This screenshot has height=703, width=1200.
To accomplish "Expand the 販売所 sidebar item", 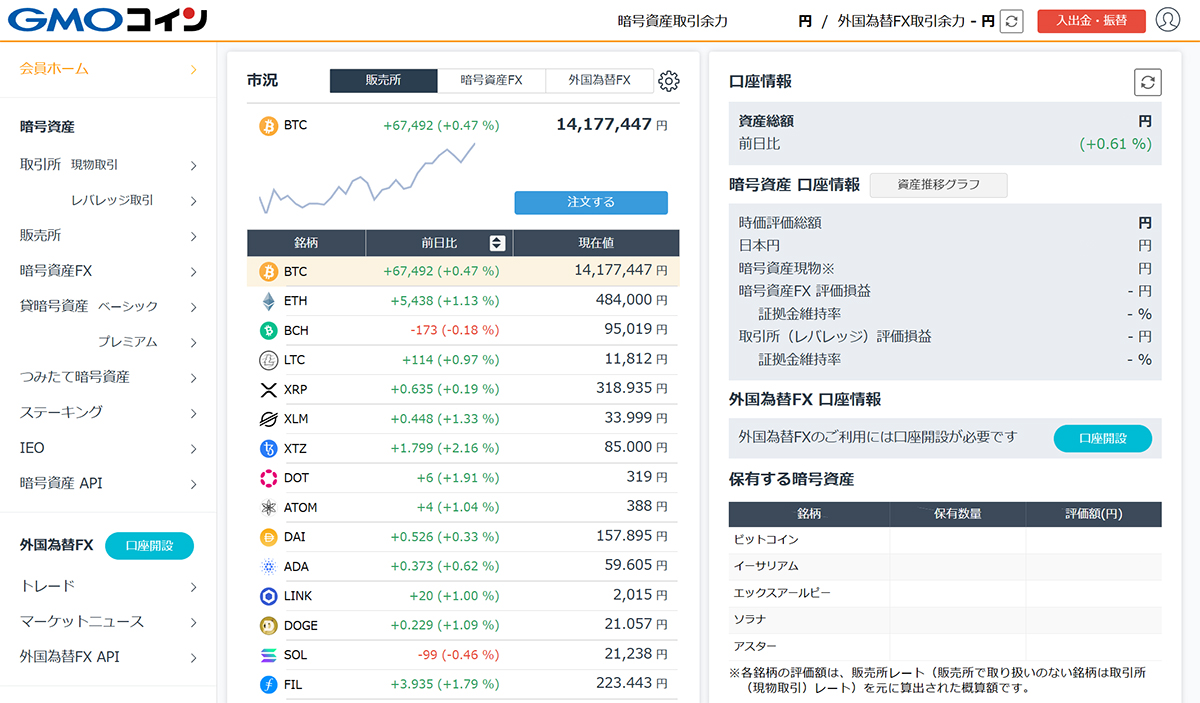I will pos(108,236).
